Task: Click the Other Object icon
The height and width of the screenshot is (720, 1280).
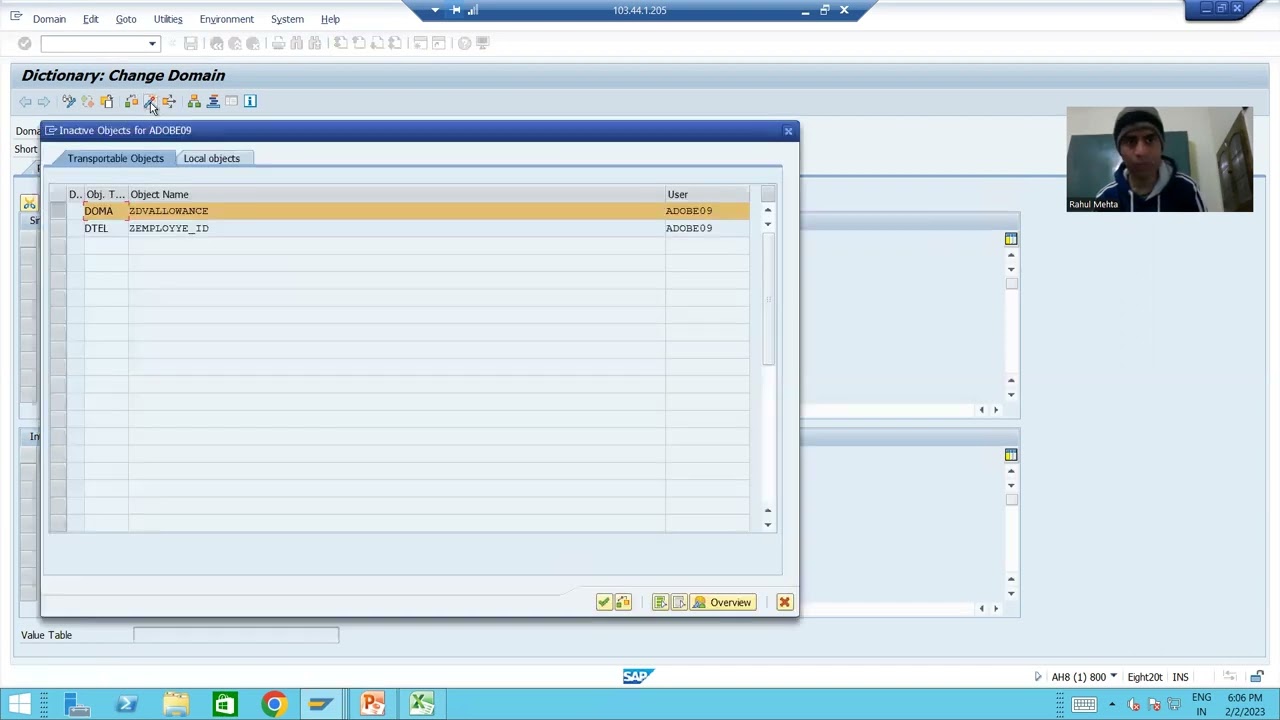Action: click(x=107, y=101)
